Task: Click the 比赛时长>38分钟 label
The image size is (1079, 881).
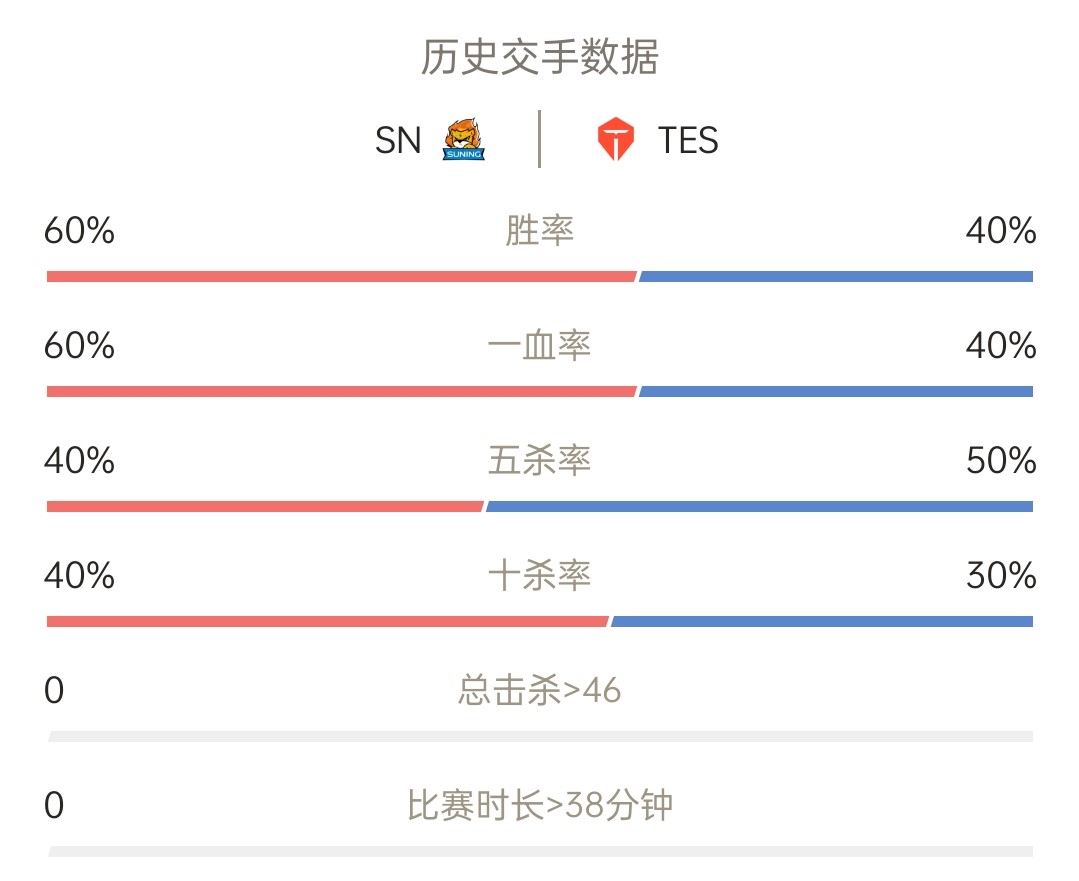Action: (x=540, y=805)
